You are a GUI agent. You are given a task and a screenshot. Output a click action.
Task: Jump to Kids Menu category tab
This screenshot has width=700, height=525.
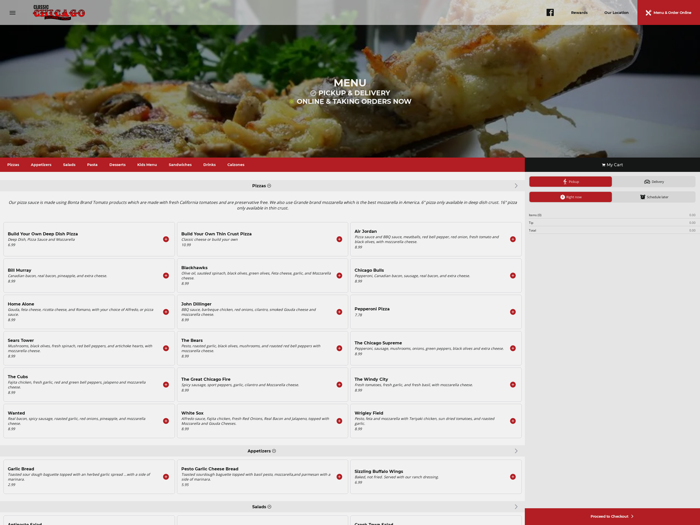point(147,165)
